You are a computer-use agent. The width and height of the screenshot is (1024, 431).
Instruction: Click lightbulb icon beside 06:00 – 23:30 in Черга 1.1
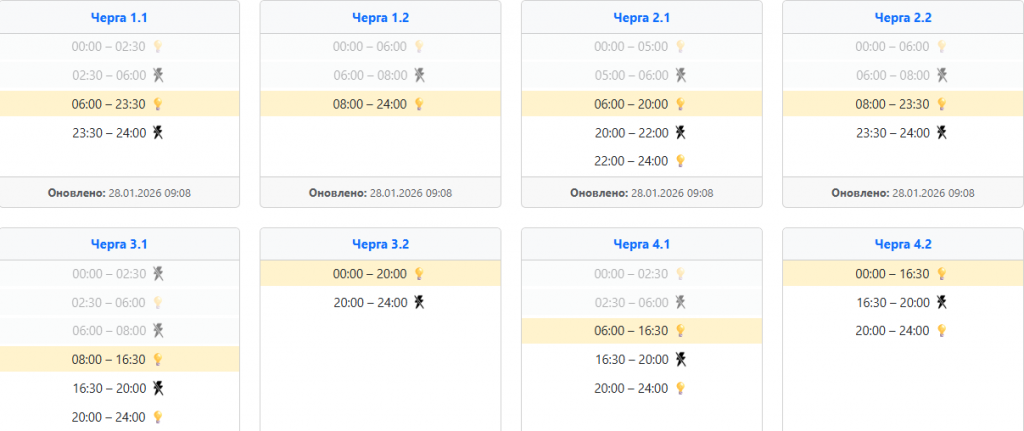click(157, 104)
